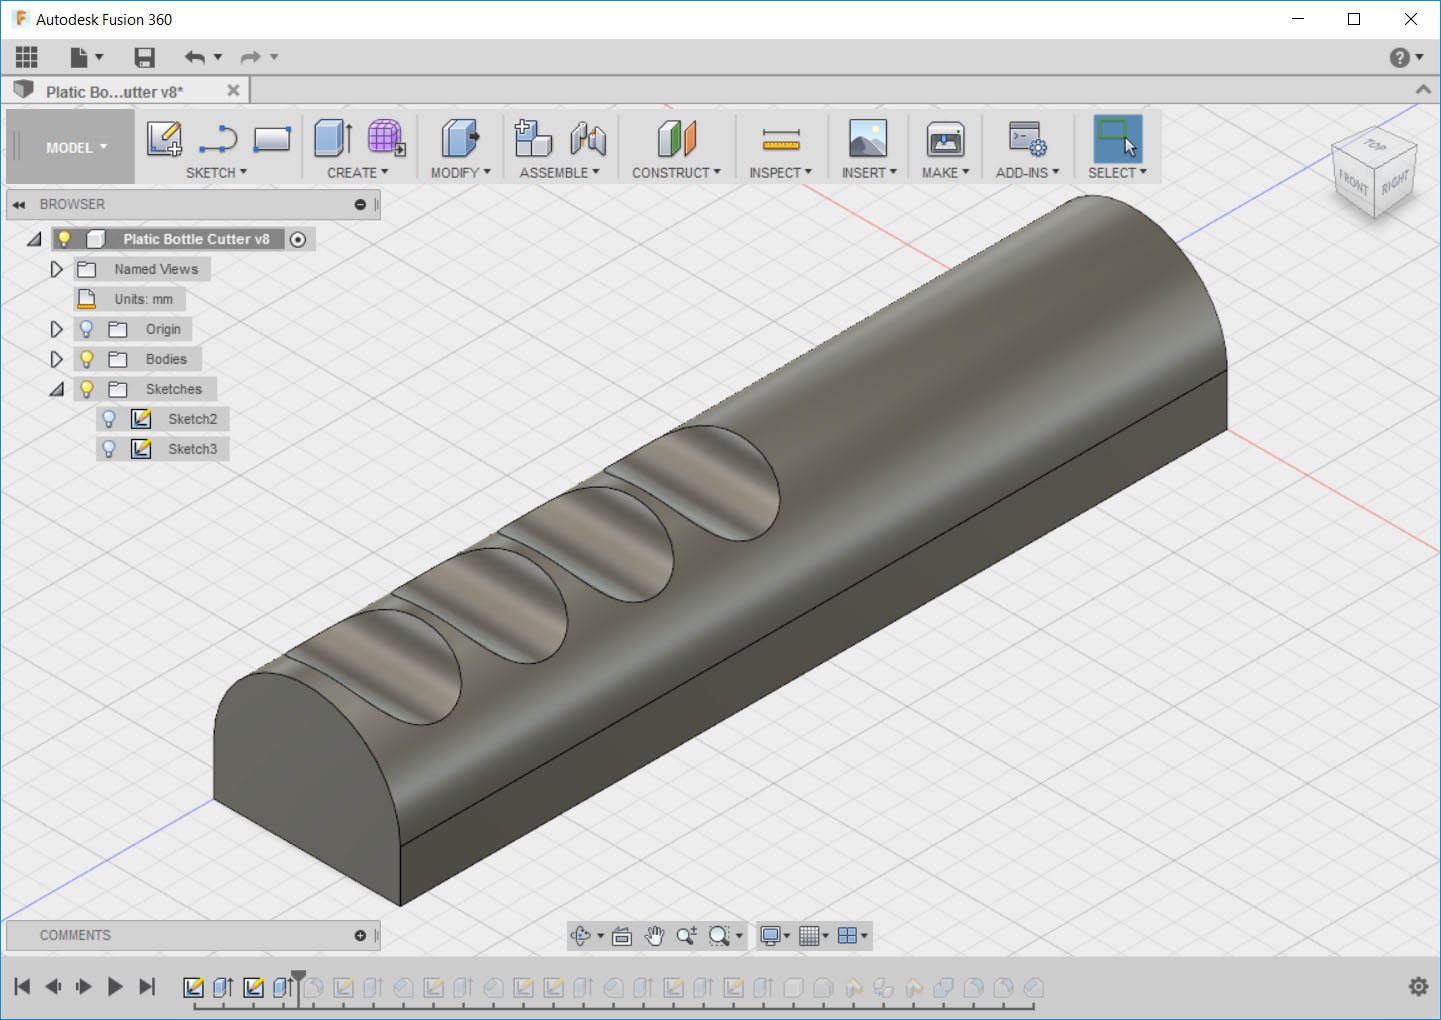
Task: Click the Save icon in the toolbar
Action: (x=144, y=57)
